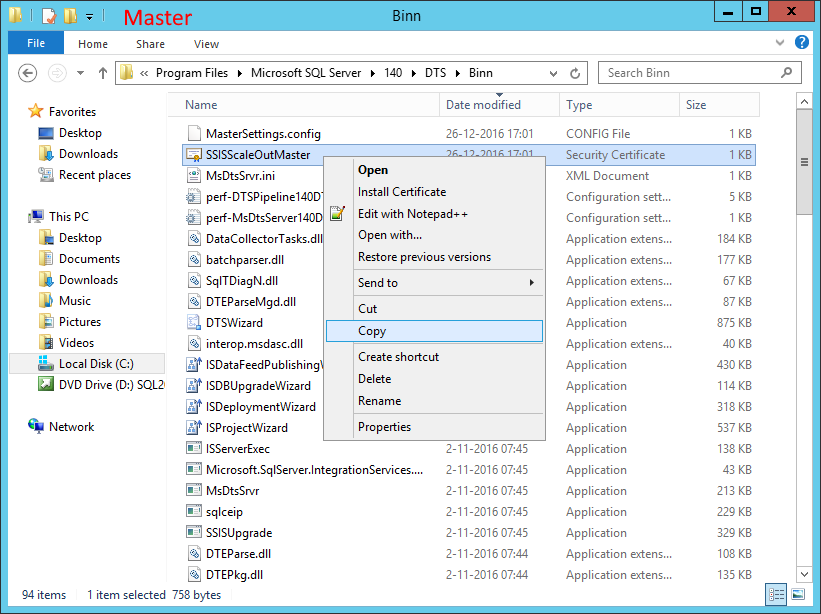Viewport: 821px width, 614px height.
Task: Navigate back using the back arrow icon
Action: click(x=28, y=72)
